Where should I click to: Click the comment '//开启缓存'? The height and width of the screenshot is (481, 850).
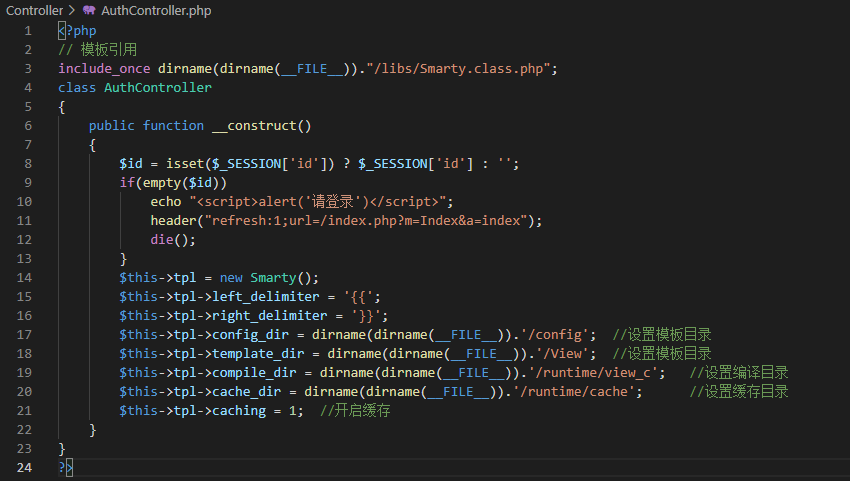(x=355, y=411)
